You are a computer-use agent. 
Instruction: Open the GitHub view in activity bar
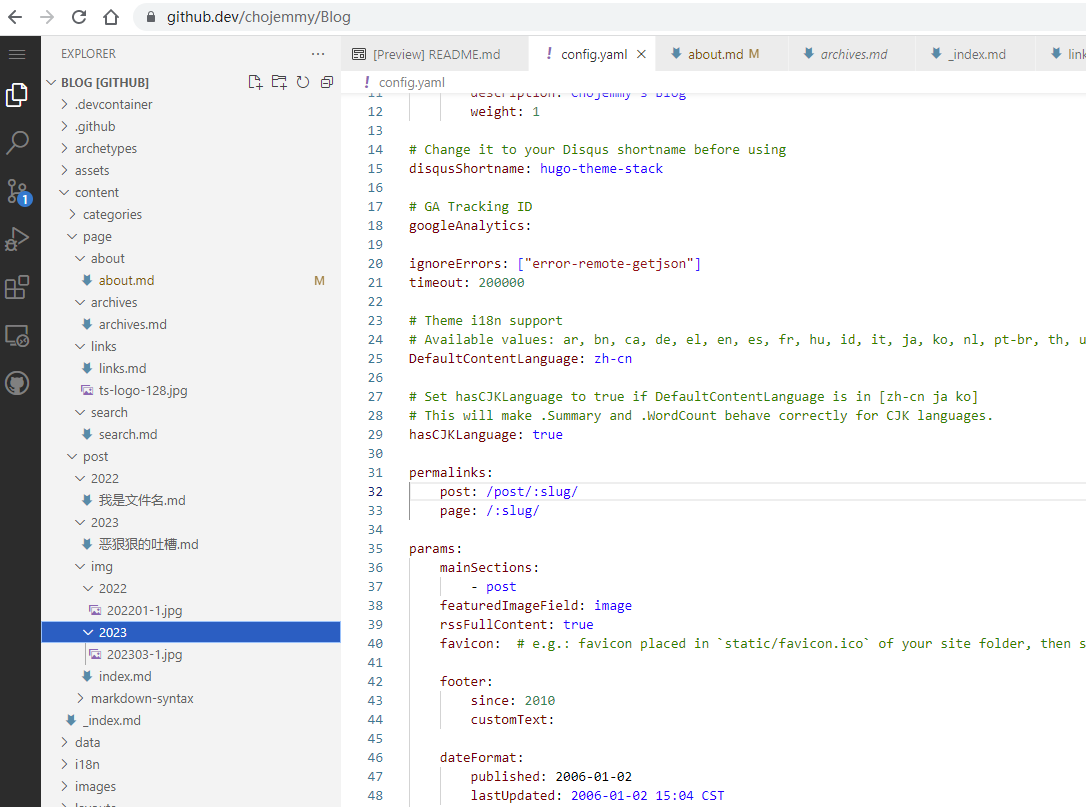pyautogui.click(x=17, y=383)
